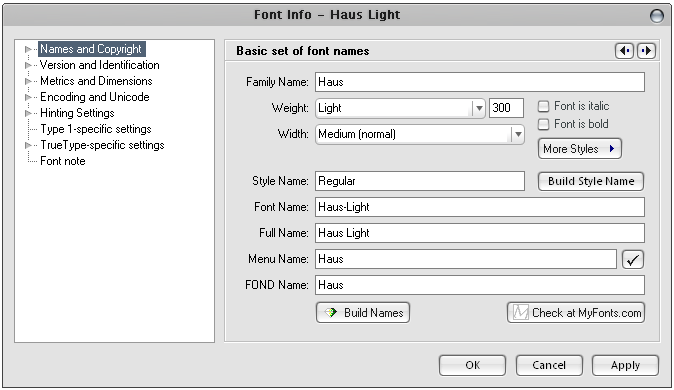Screen dimensions: 674x390
Task: Click the Menu Name checkmark icon button
Action: 633,259
